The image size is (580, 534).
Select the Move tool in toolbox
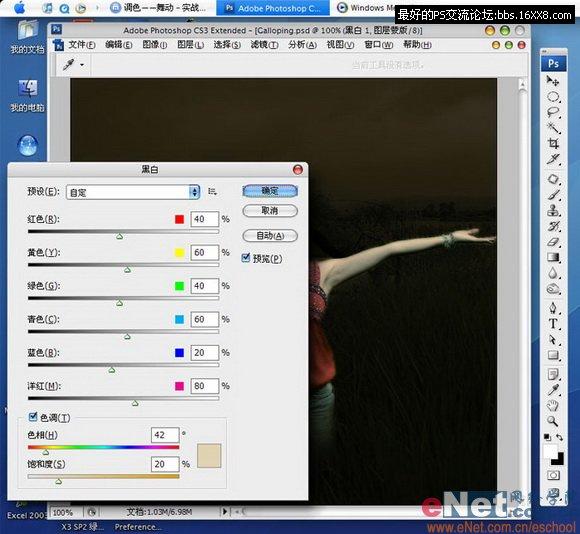click(x=553, y=81)
